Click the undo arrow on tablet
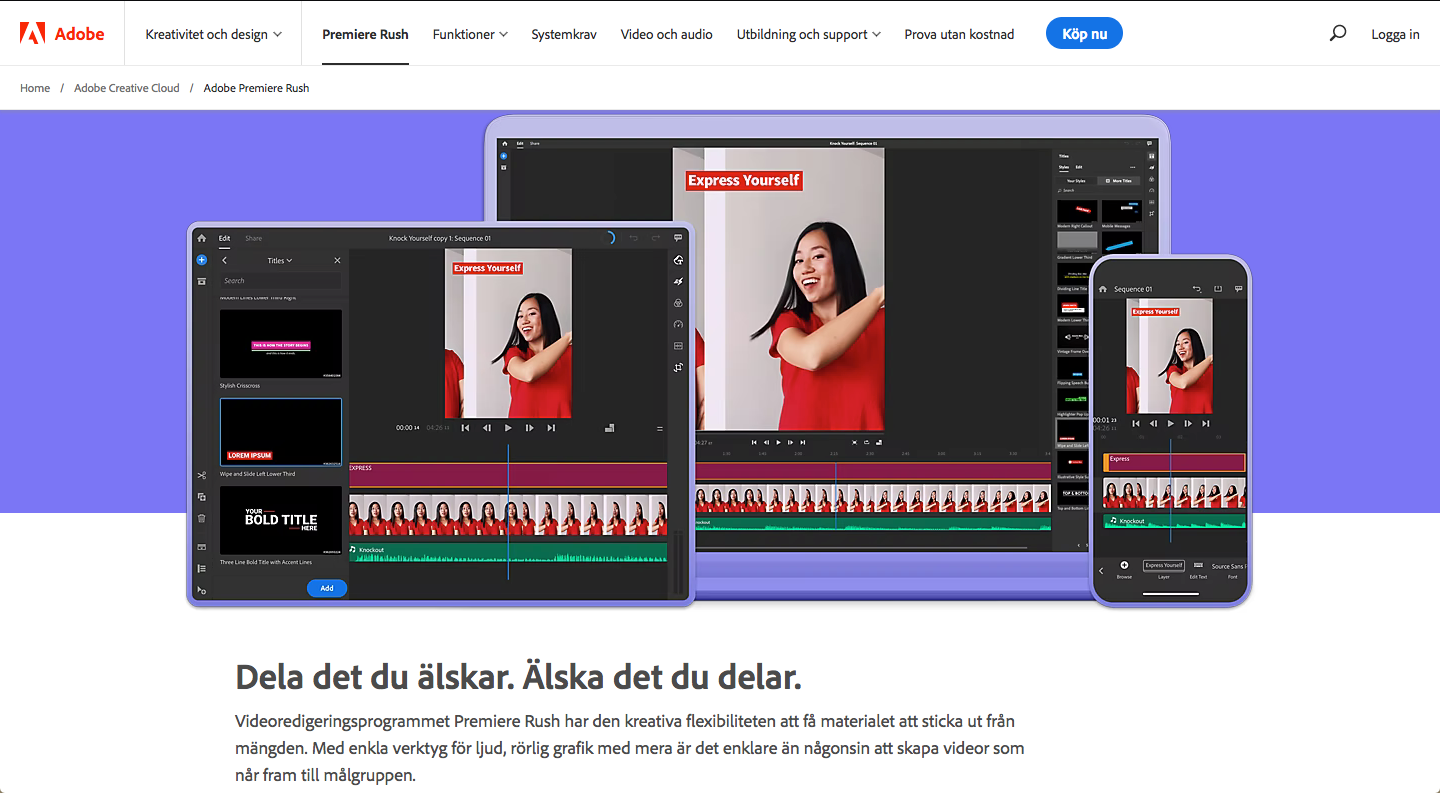This screenshot has height=793, width=1440. (x=633, y=238)
